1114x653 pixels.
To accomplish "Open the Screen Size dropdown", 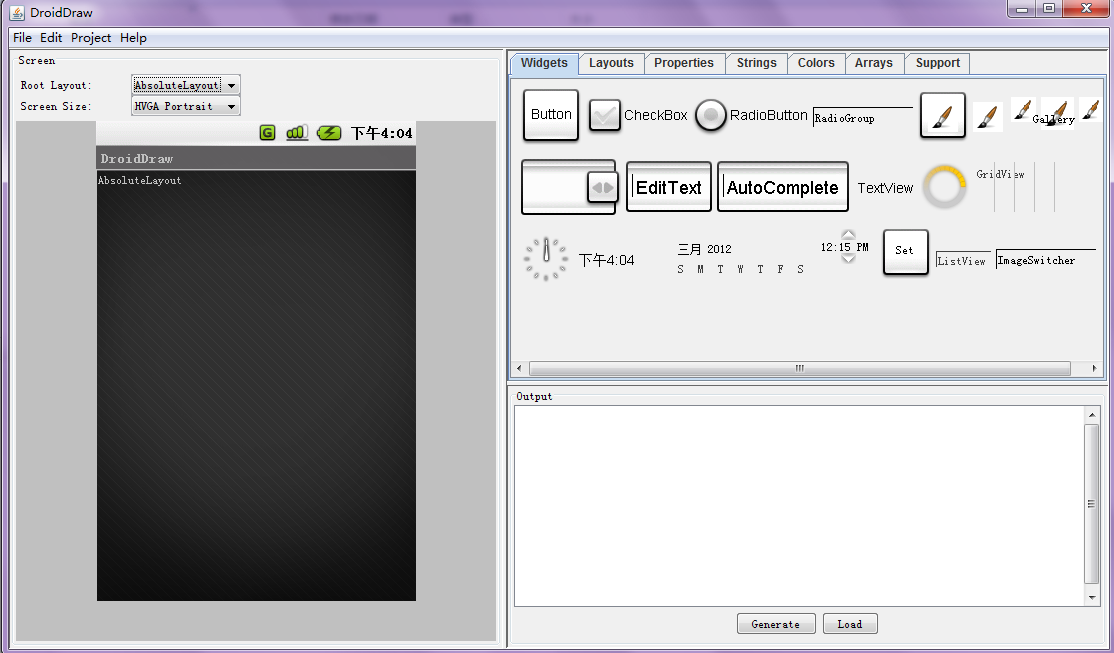I will click(x=186, y=106).
